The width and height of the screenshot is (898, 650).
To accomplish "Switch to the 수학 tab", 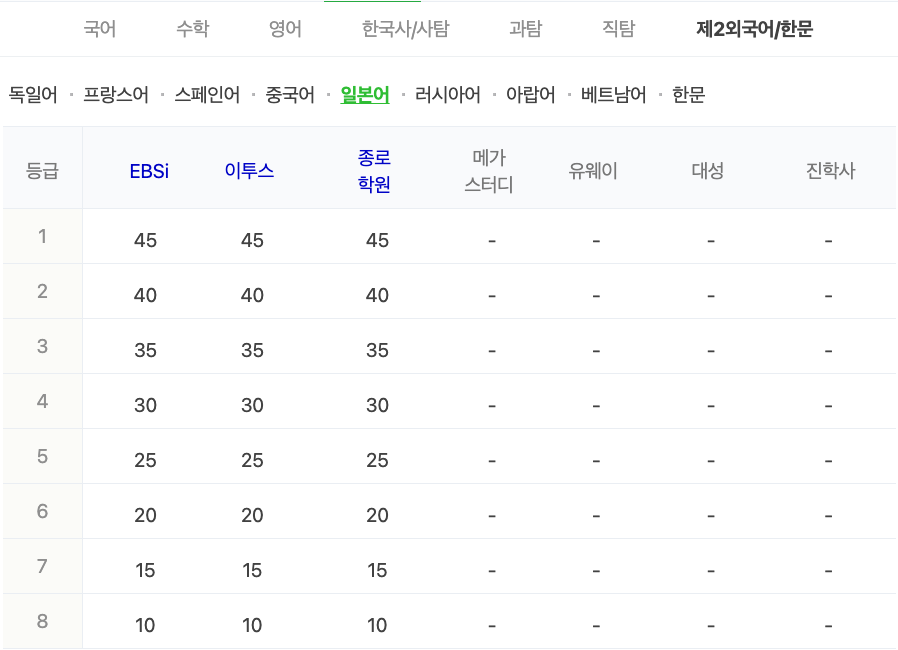I will click(190, 29).
